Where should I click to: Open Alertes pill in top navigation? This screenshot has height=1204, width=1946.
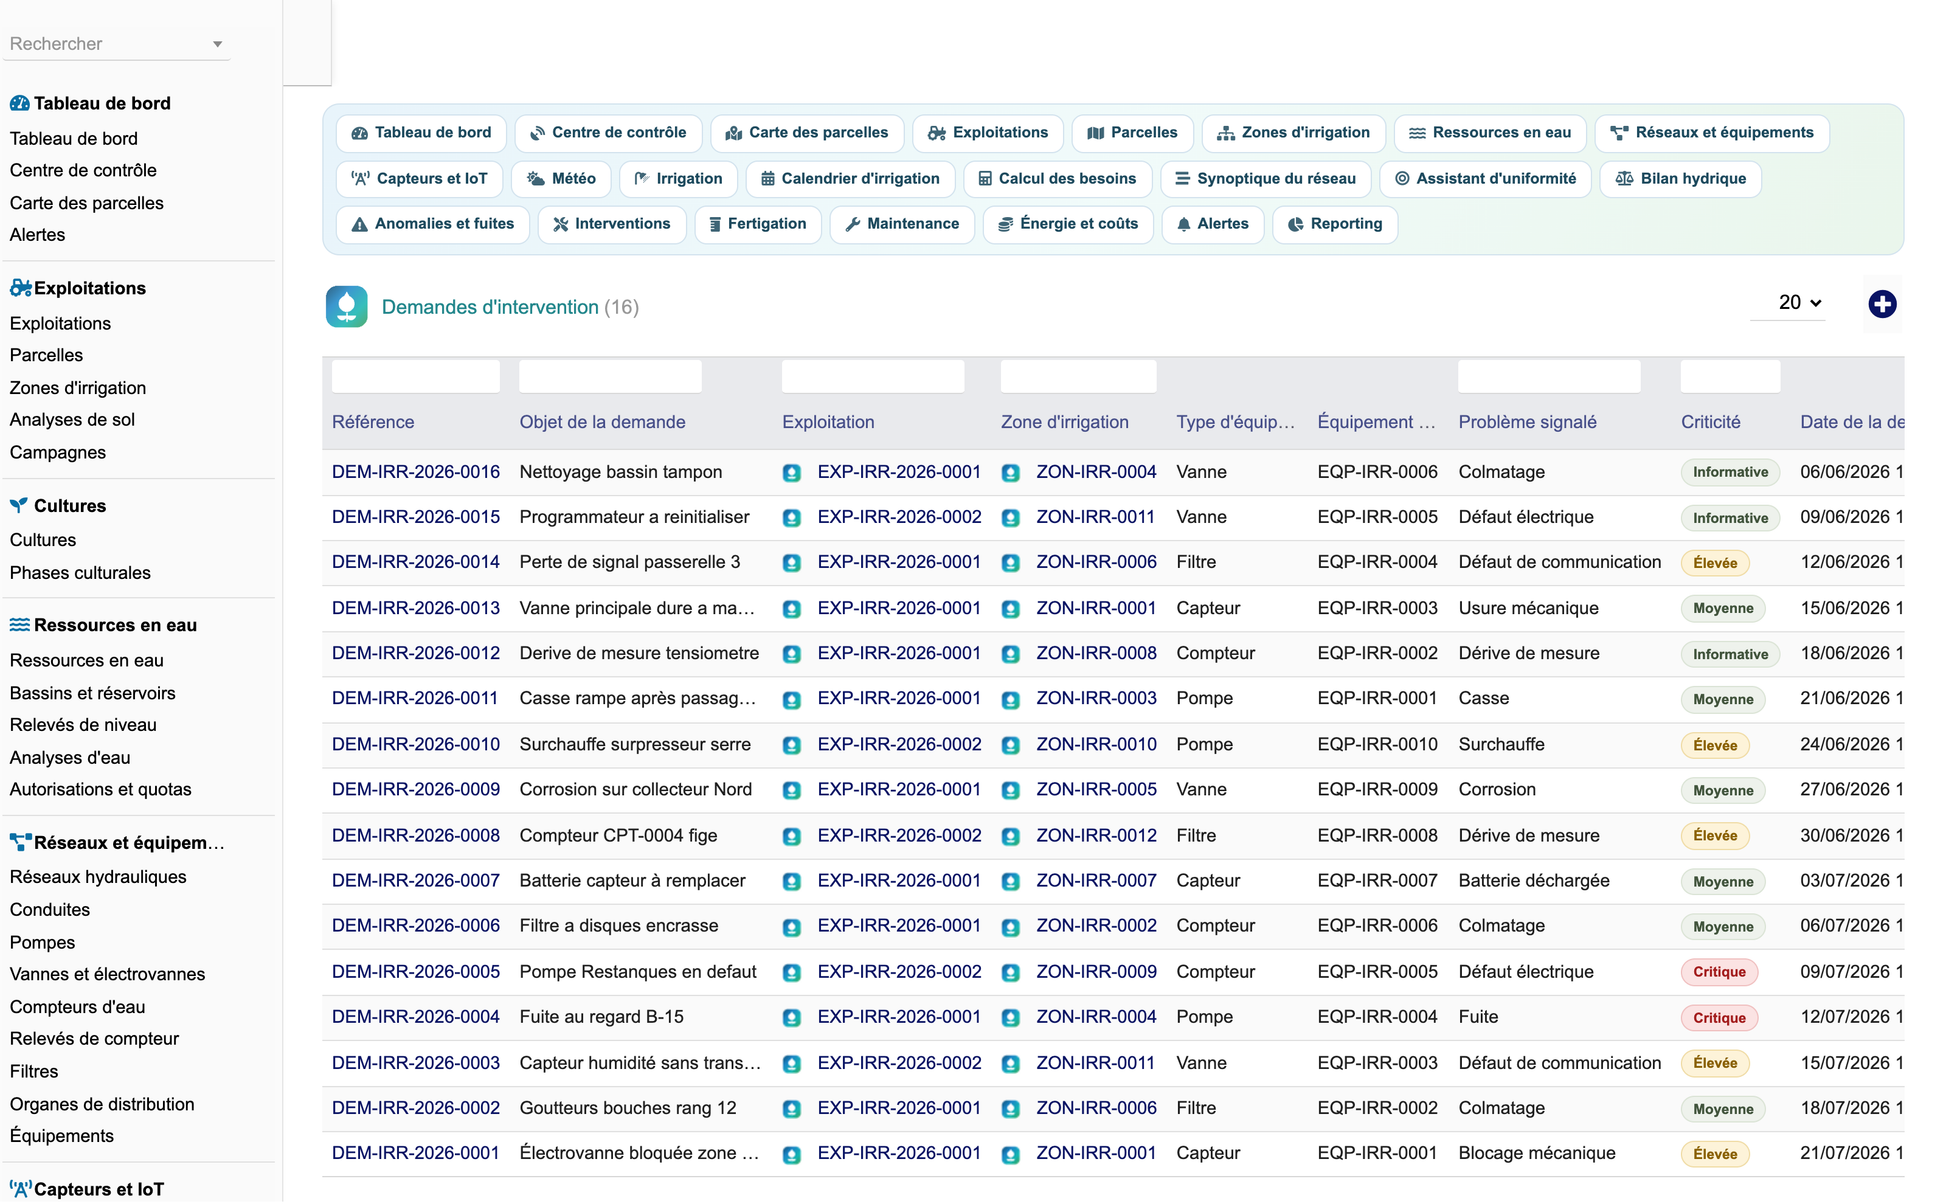(x=1213, y=224)
